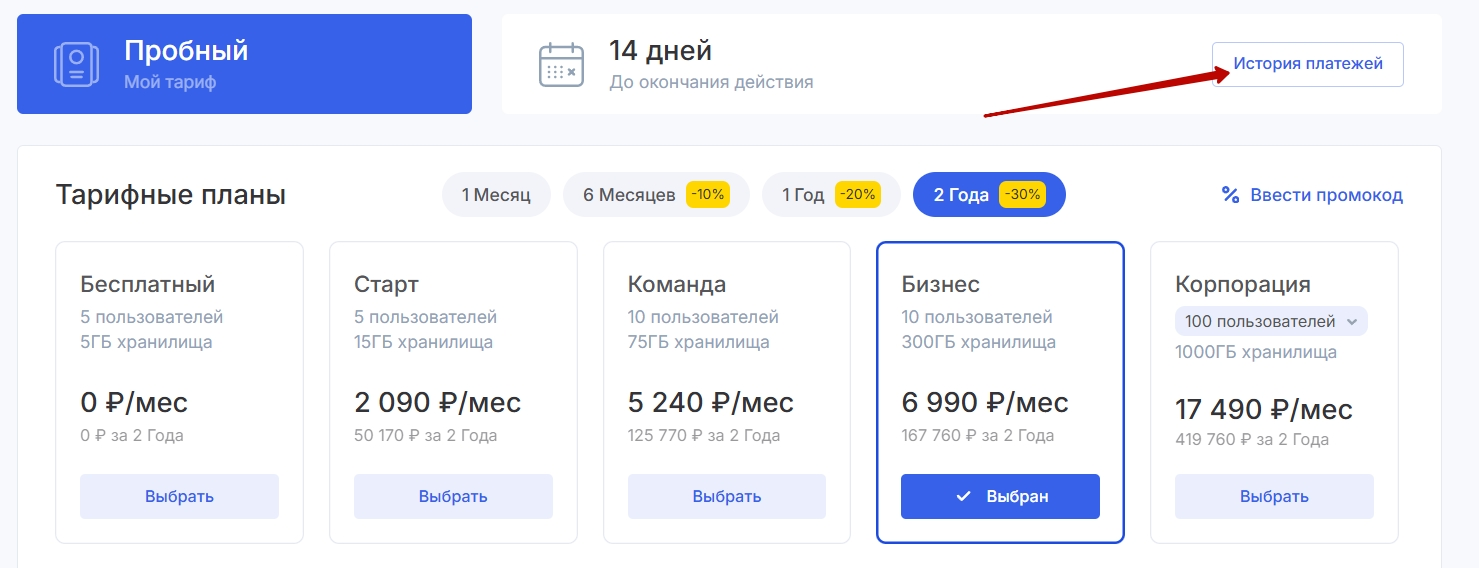Click the -20% discount badge

(857, 195)
